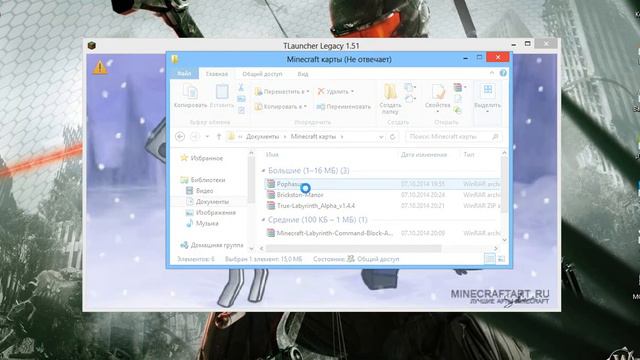
Task: Select the Главная (Home) ribbon tab
Action: point(217,74)
